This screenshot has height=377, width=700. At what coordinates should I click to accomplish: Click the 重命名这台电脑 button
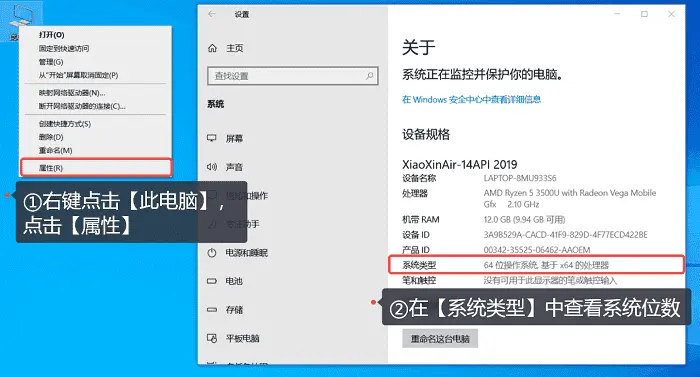coord(440,339)
